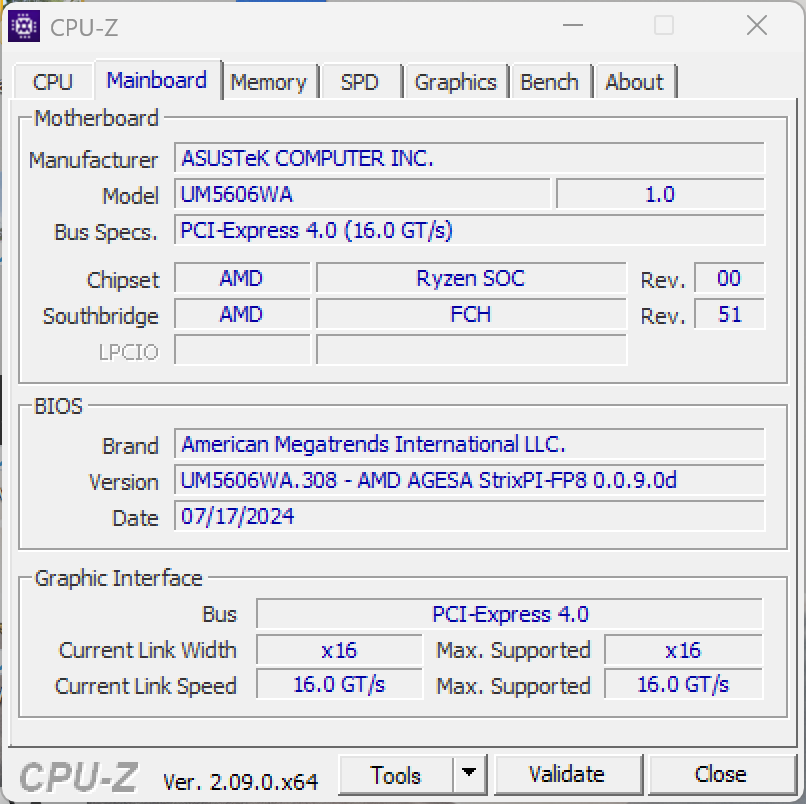
Task: Click the BIOS Version field
Action: coord(469,481)
